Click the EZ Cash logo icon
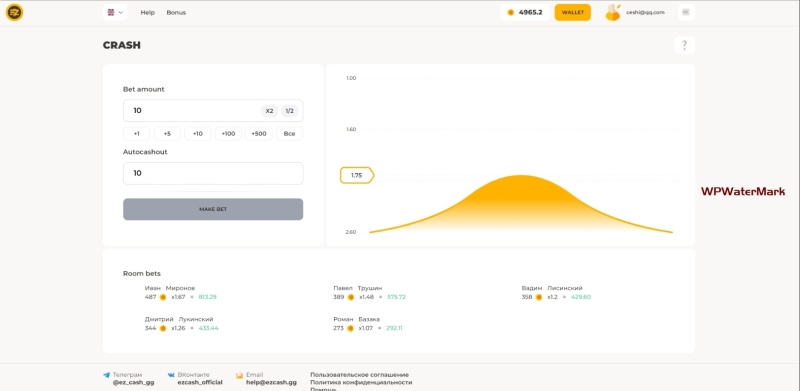 tap(14, 13)
